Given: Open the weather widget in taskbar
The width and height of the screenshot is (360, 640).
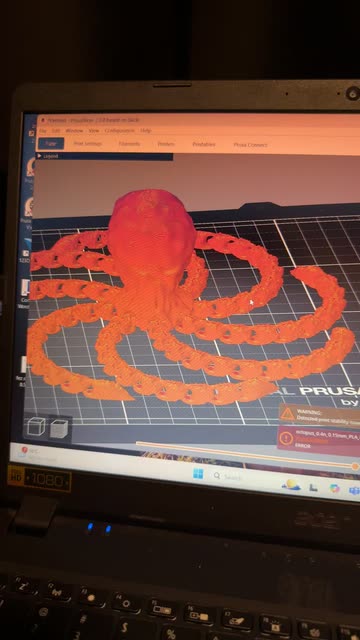Looking at the screenshot, I should tap(291, 485).
